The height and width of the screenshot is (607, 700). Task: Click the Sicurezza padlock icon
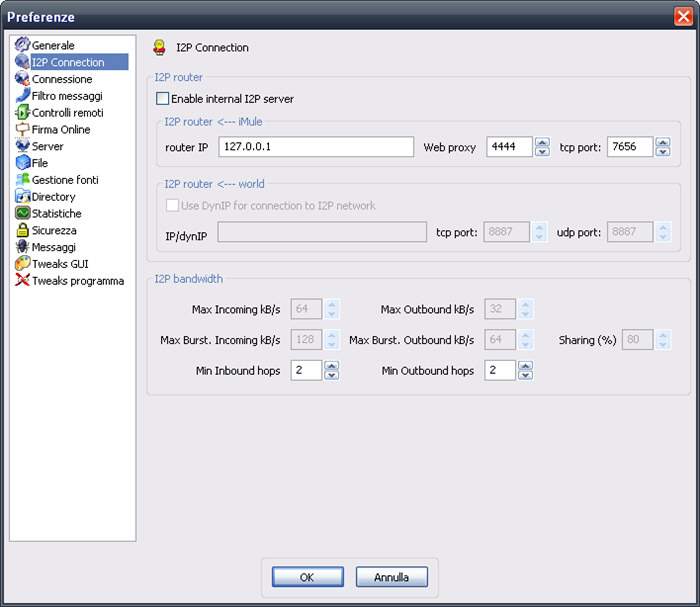coord(22,230)
